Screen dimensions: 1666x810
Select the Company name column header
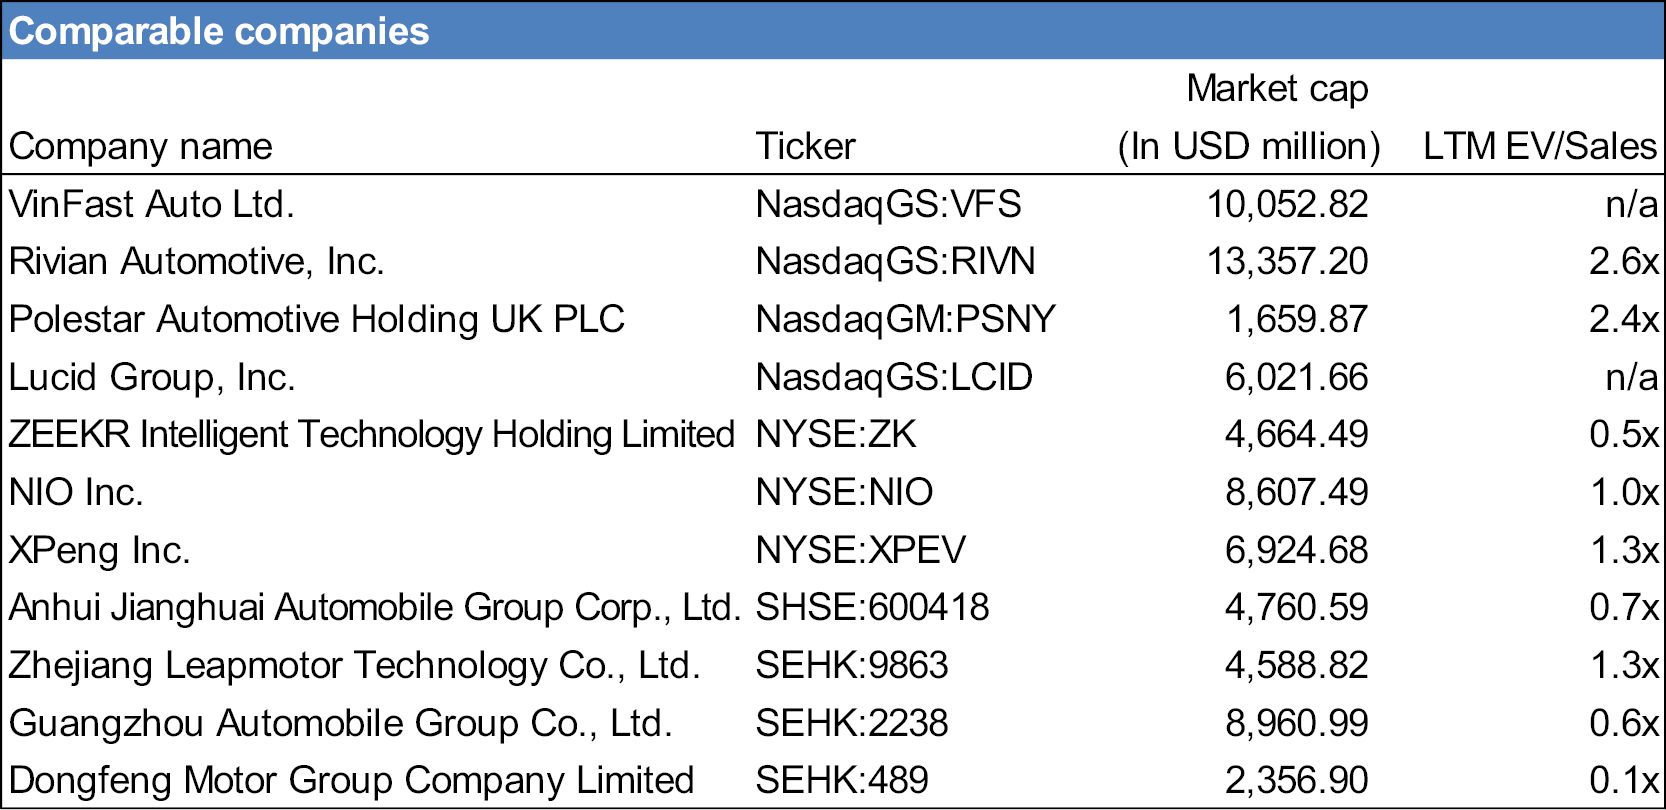tap(141, 147)
